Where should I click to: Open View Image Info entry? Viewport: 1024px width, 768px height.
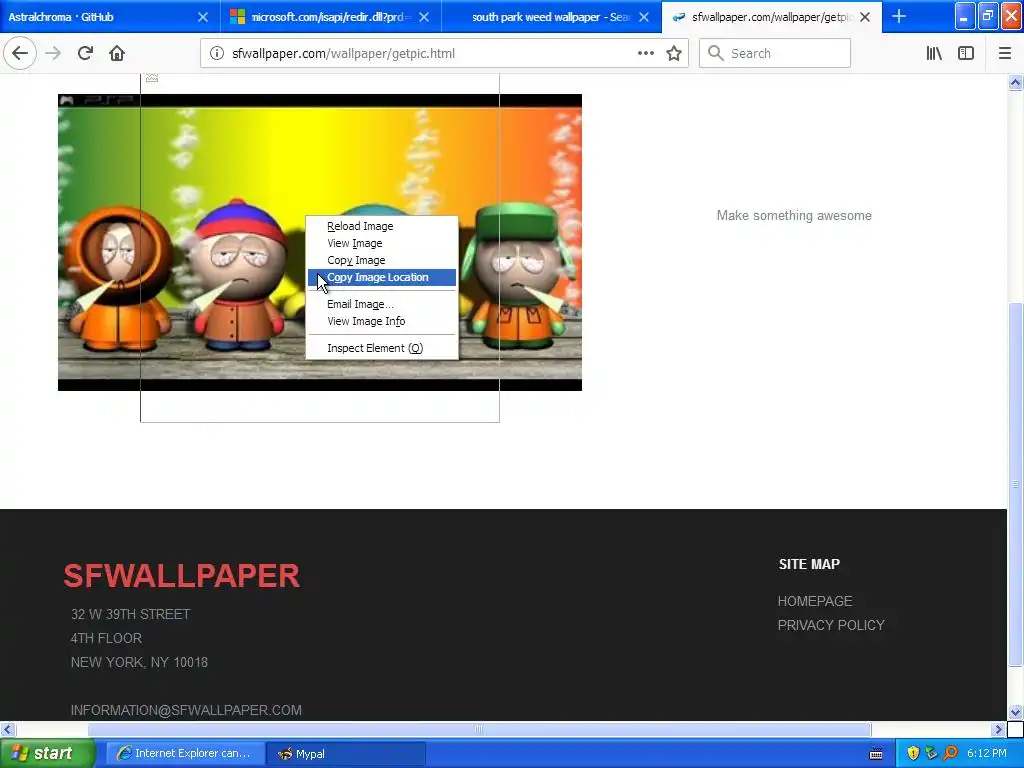[381, 321]
